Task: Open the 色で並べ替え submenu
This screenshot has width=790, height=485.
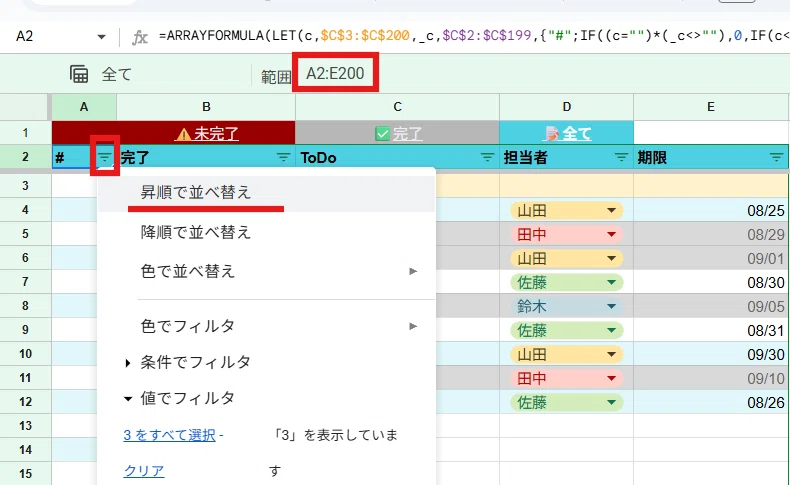Action: pyautogui.click(x=267, y=271)
